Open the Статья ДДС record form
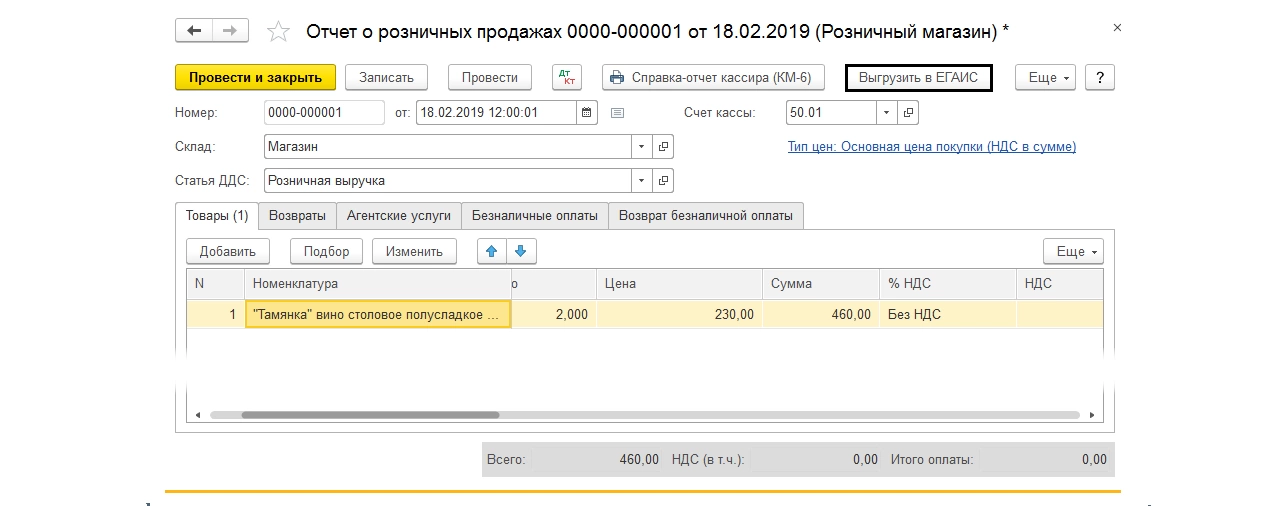This screenshot has height=506, width=1281. pyautogui.click(x=663, y=181)
